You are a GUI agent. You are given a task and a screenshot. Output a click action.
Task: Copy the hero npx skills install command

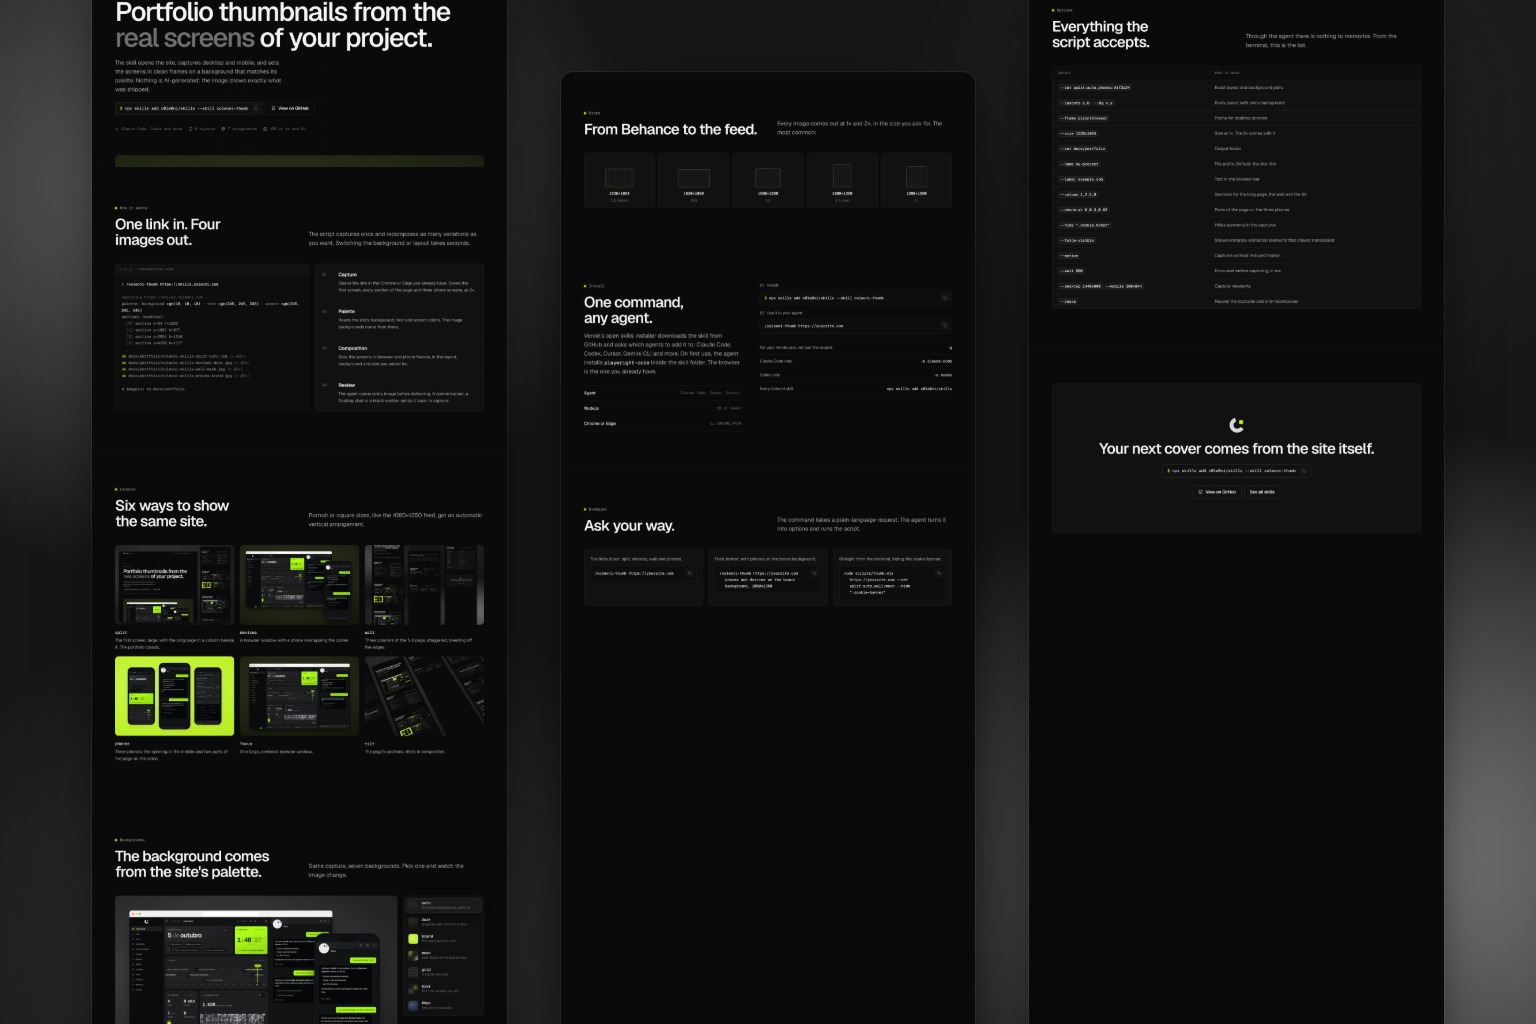[x=256, y=108]
